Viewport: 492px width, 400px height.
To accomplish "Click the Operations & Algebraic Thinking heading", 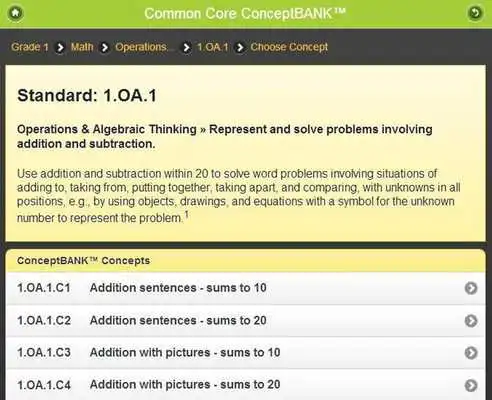I will click(x=224, y=136).
